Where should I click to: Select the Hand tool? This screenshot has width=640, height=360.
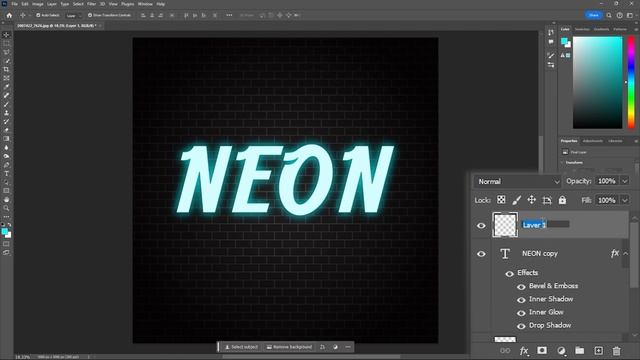click(6, 200)
